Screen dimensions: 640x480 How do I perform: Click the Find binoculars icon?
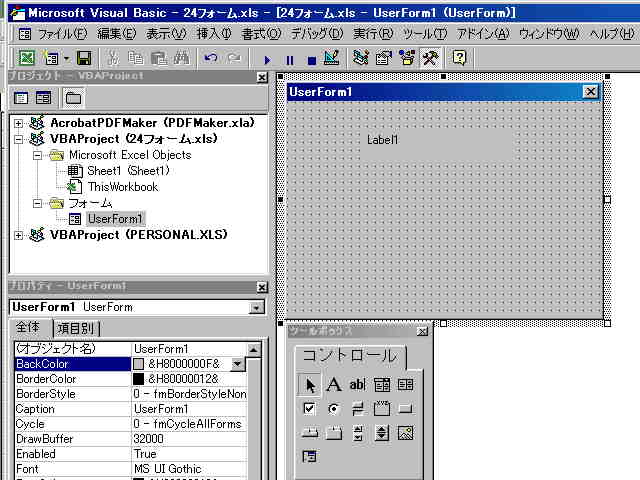(x=181, y=58)
